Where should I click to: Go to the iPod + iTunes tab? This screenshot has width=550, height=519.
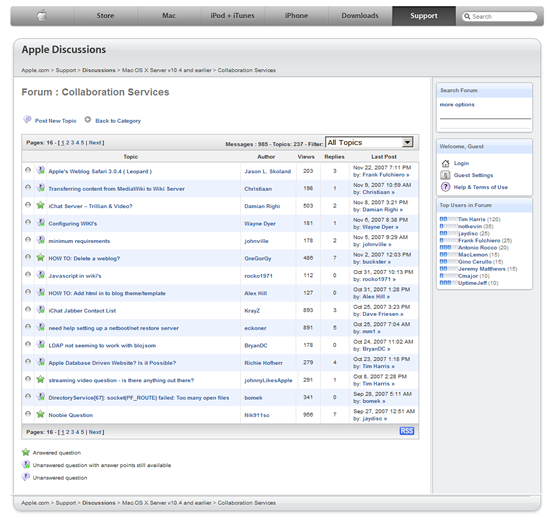(x=233, y=16)
